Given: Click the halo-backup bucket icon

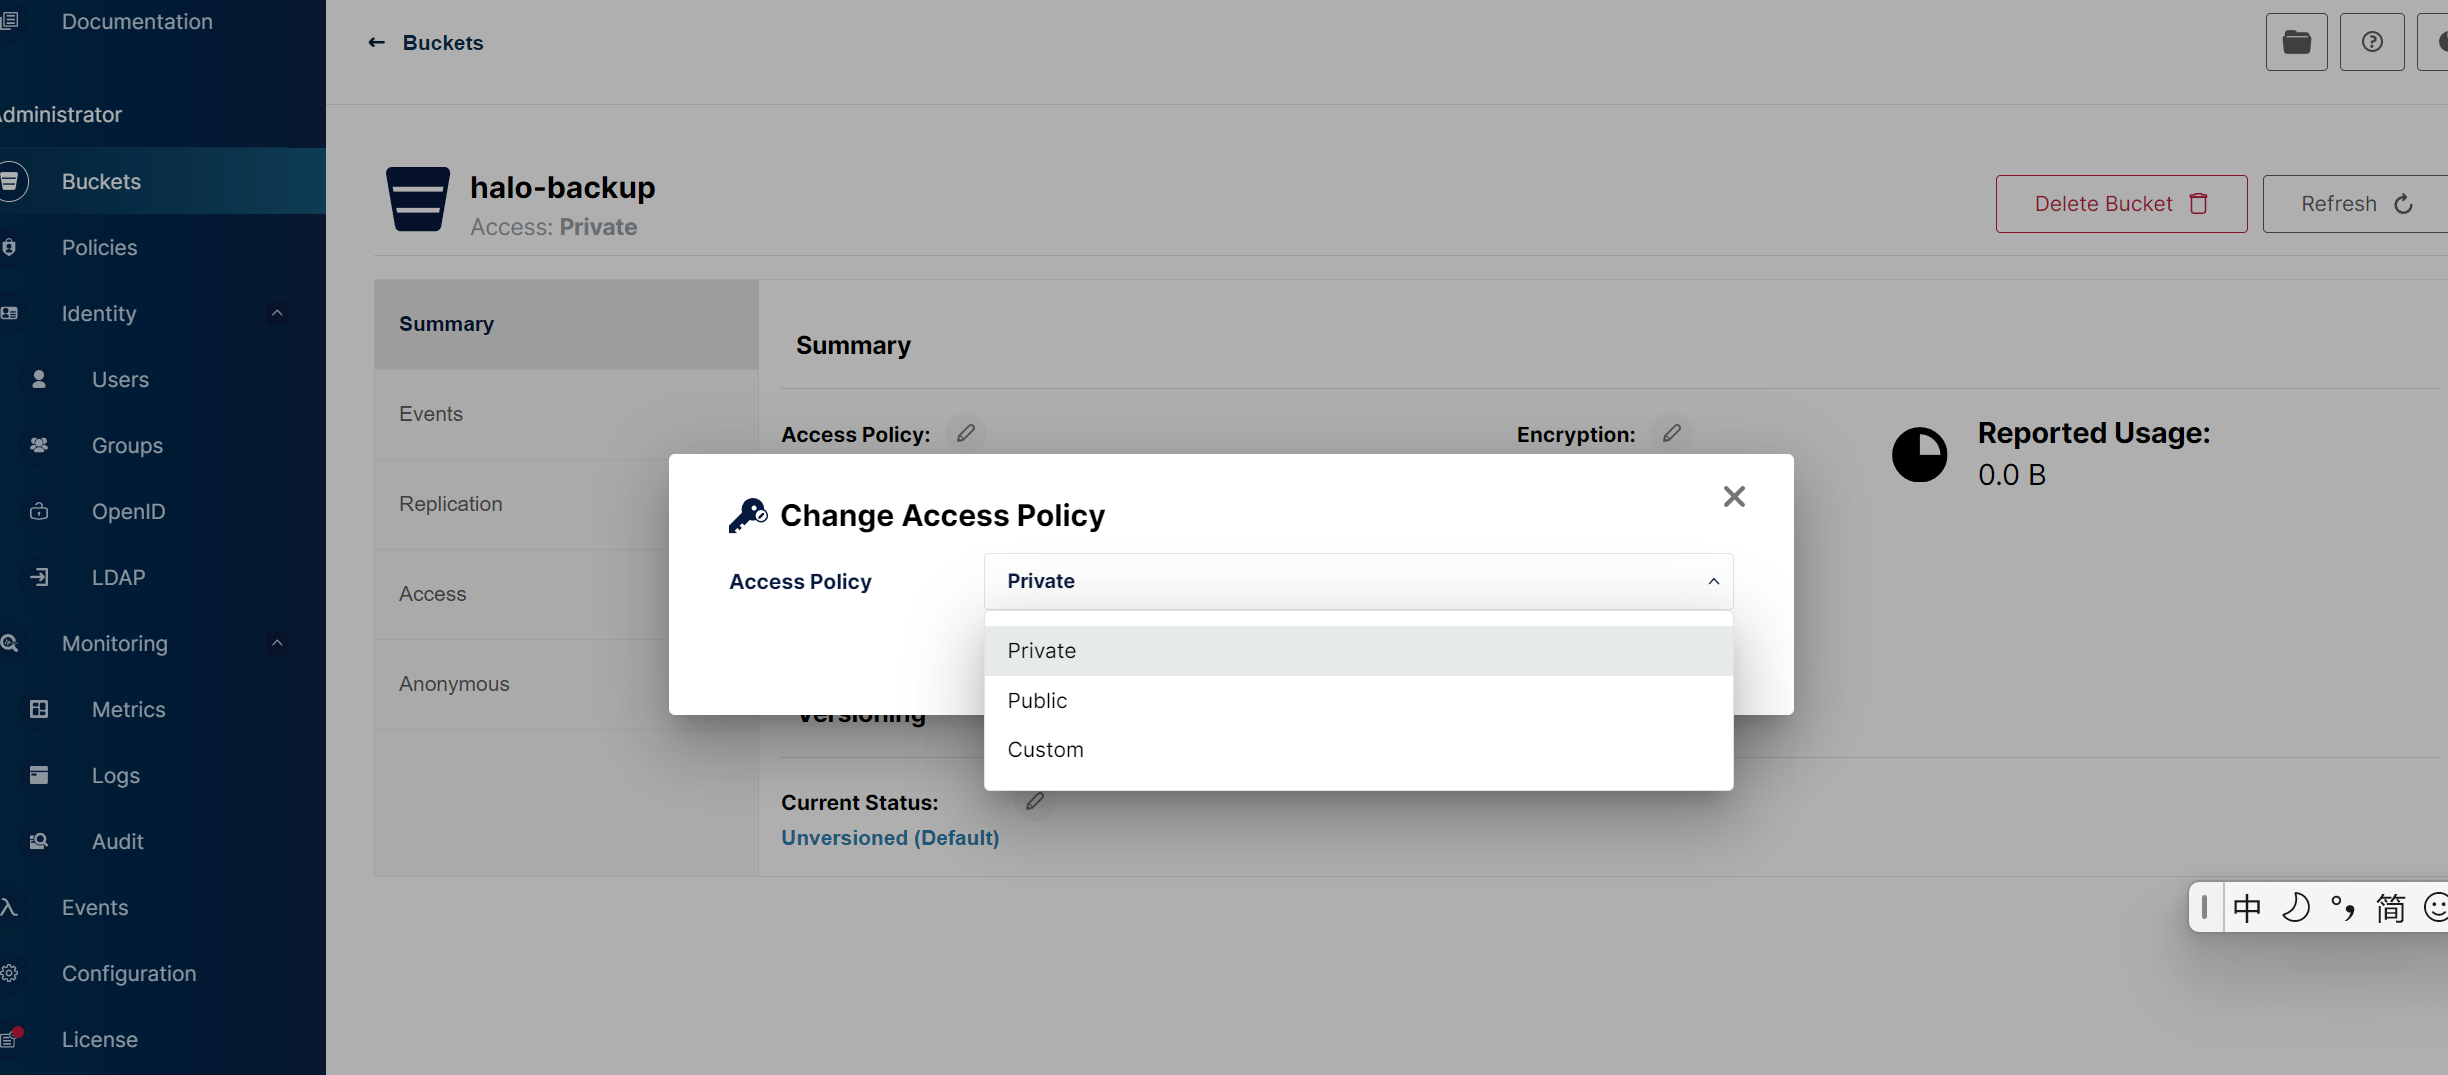Looking at the screenshot, I should coord(418,199).
